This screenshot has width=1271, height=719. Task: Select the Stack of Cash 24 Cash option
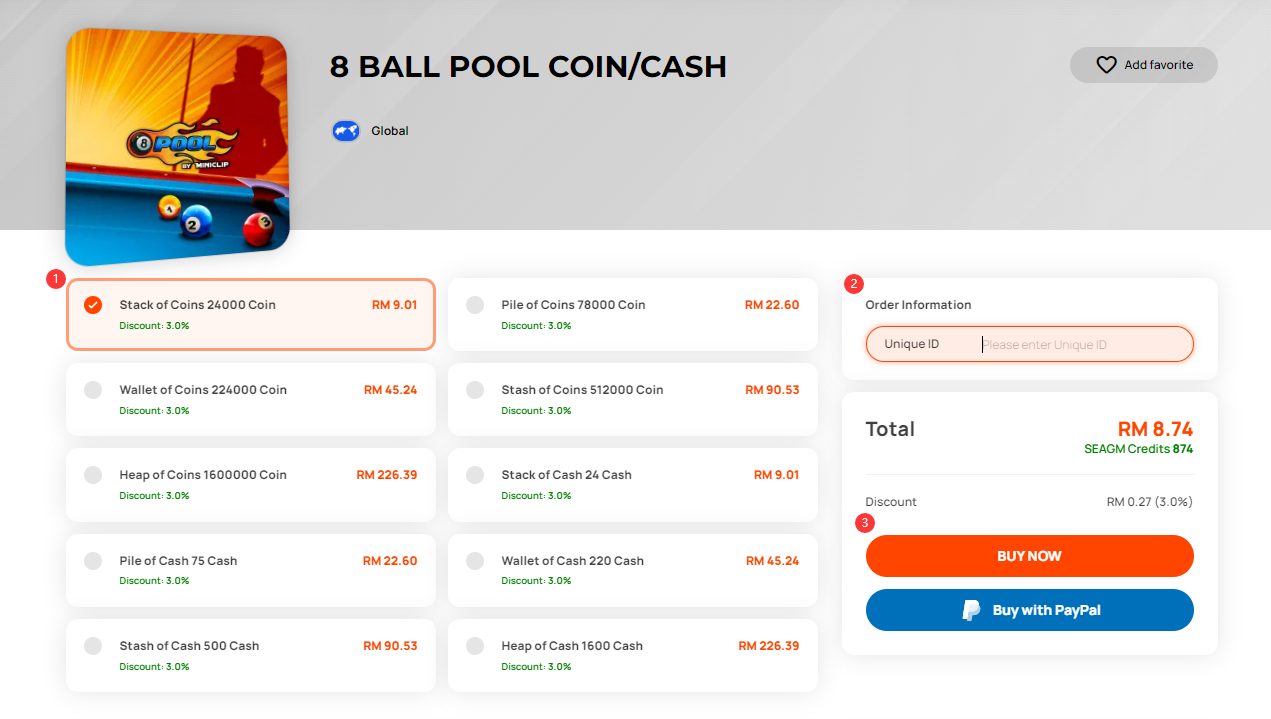(632, 484)
